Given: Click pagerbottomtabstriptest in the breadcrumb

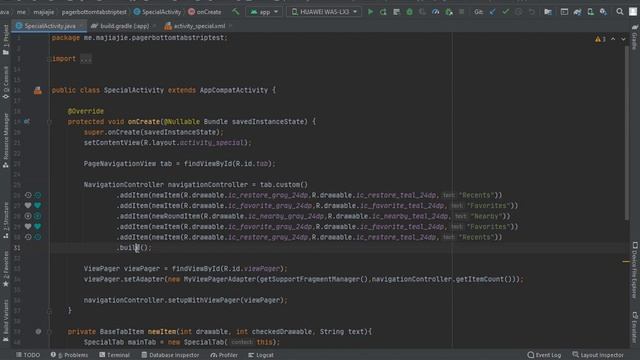Looking at the screenshot, I should coord(94,12).
